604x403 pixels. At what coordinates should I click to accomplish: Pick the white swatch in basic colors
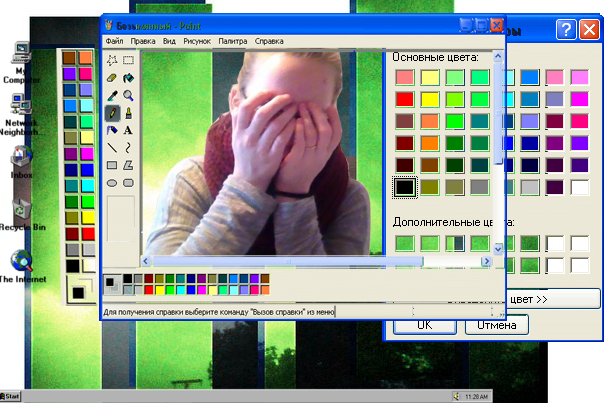[x=579, y=187]
